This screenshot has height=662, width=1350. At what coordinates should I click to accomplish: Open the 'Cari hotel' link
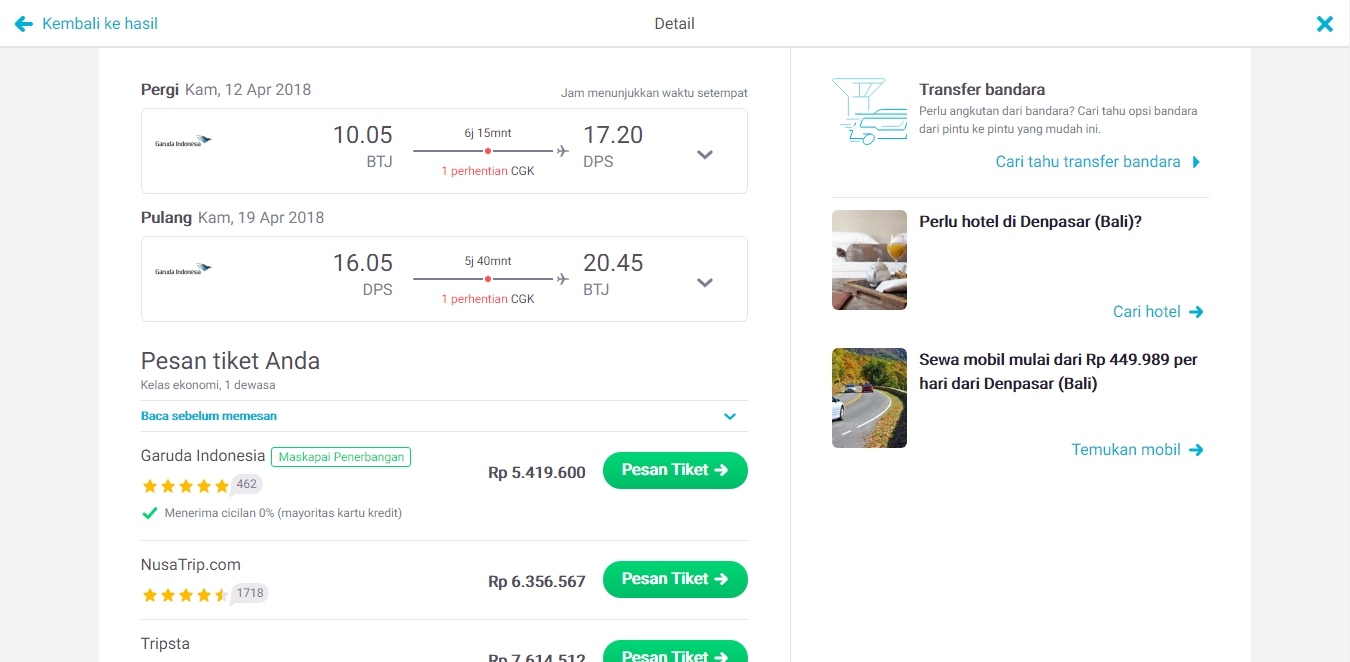click(x=1157, y=312)
